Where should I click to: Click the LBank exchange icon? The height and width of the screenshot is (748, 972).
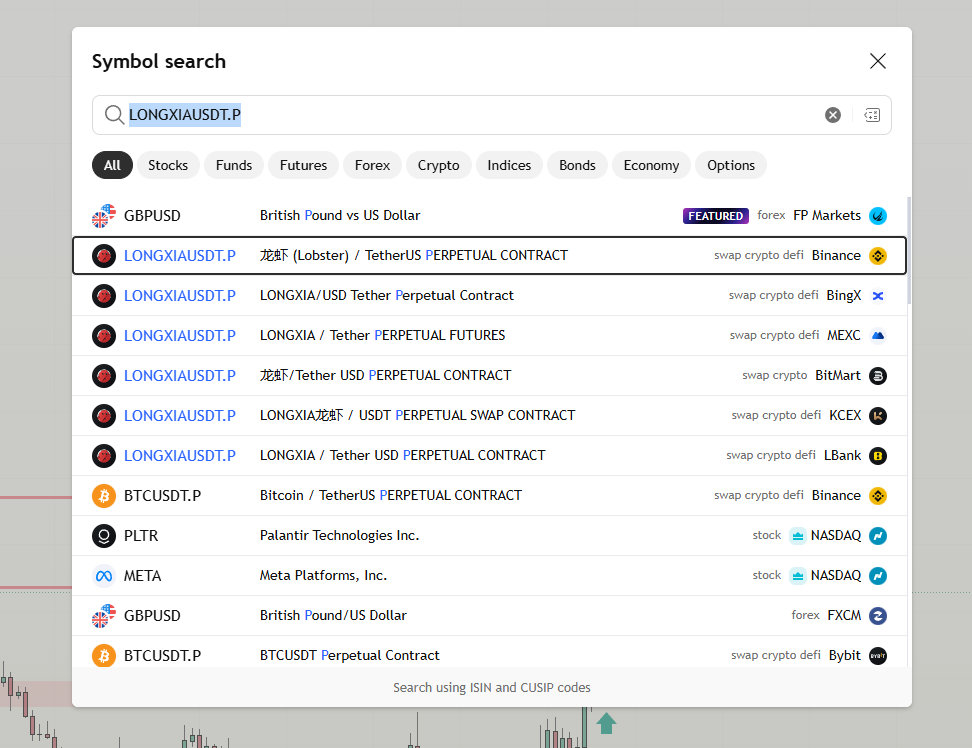click(878, 455)
